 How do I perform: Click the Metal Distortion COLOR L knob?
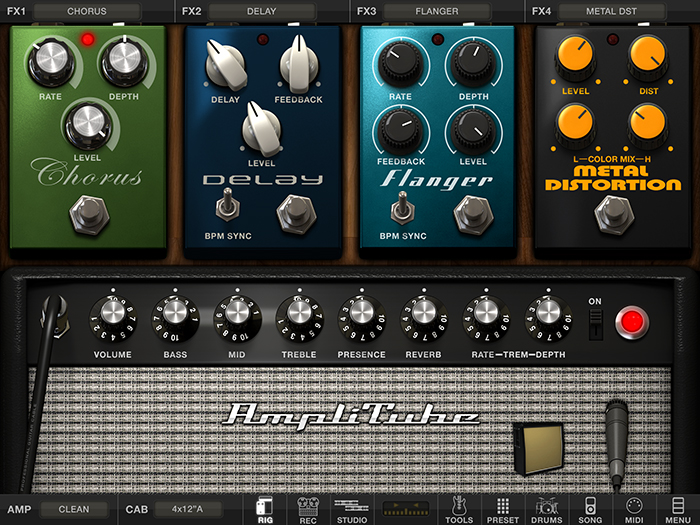[x=575, y=125]
